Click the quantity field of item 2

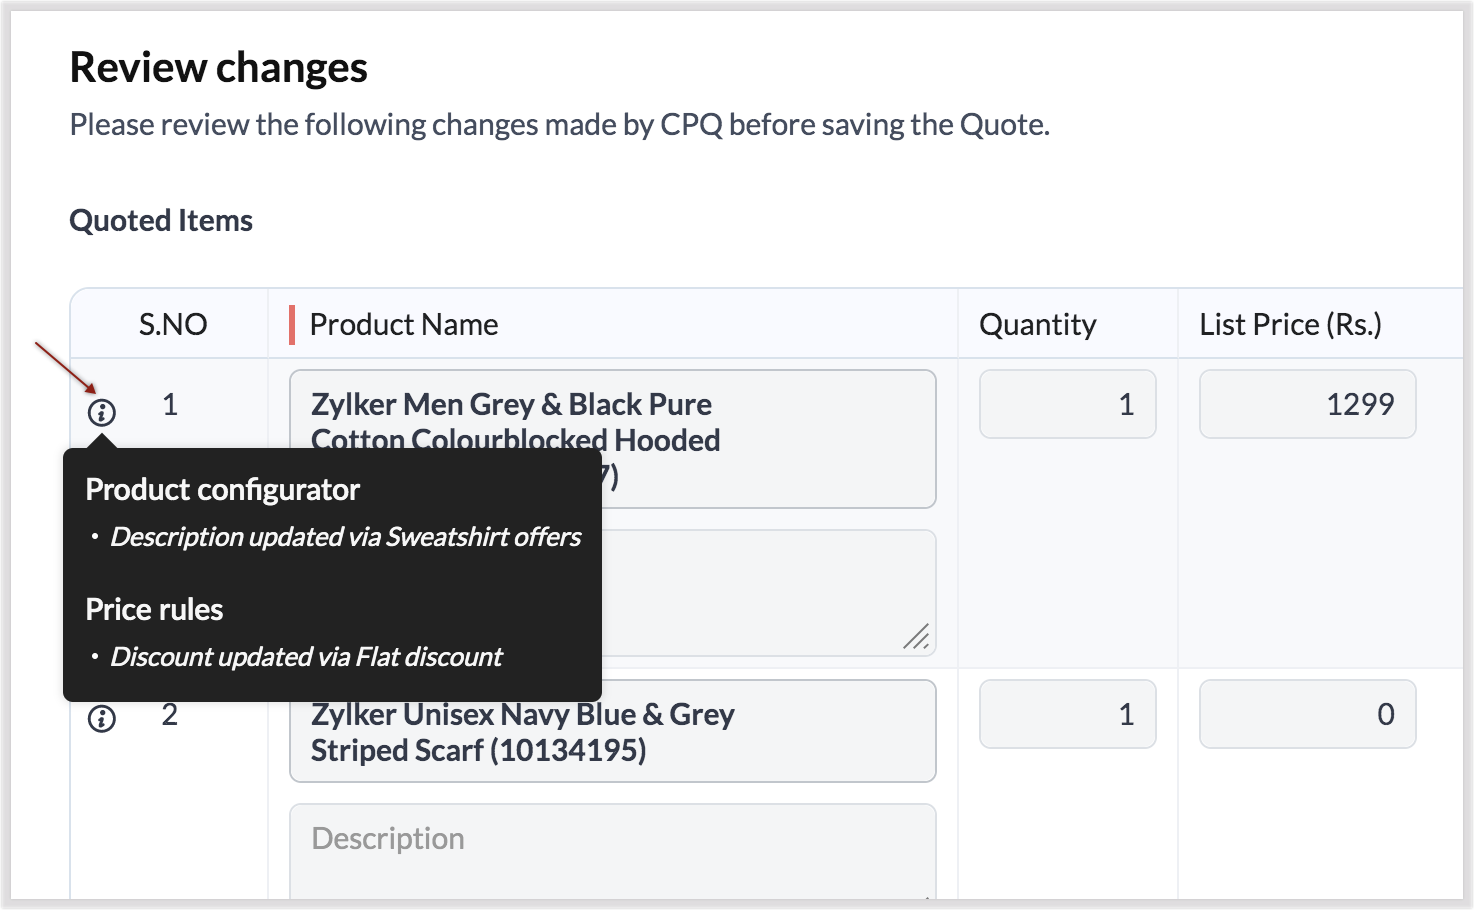[x=1067, y=714]
